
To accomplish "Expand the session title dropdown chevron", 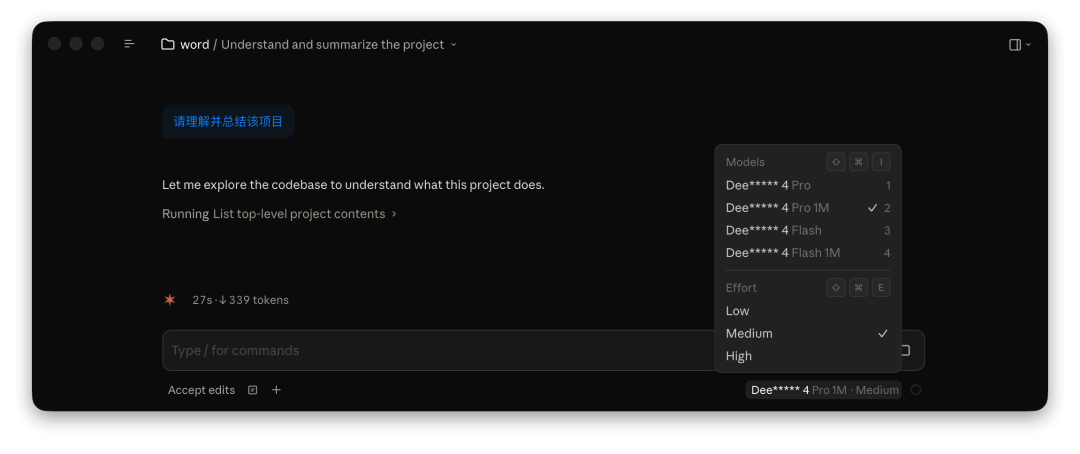I will point(454,45).
